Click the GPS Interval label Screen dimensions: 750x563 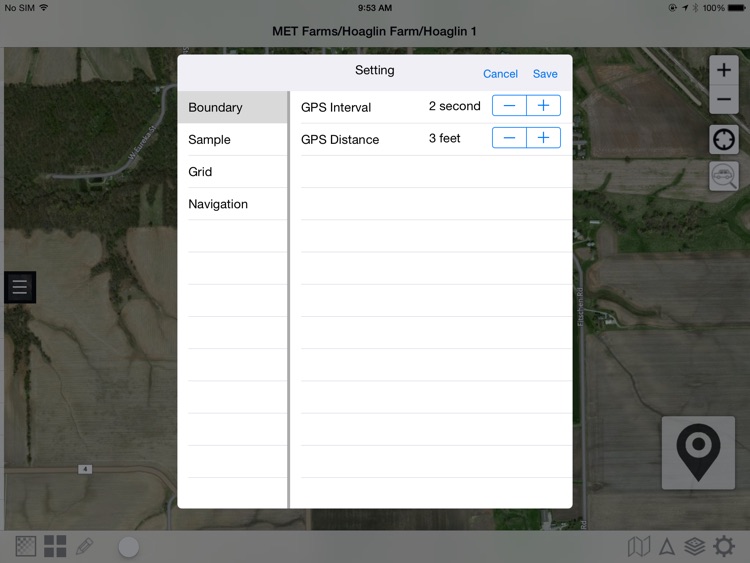(x=336, y=107)
